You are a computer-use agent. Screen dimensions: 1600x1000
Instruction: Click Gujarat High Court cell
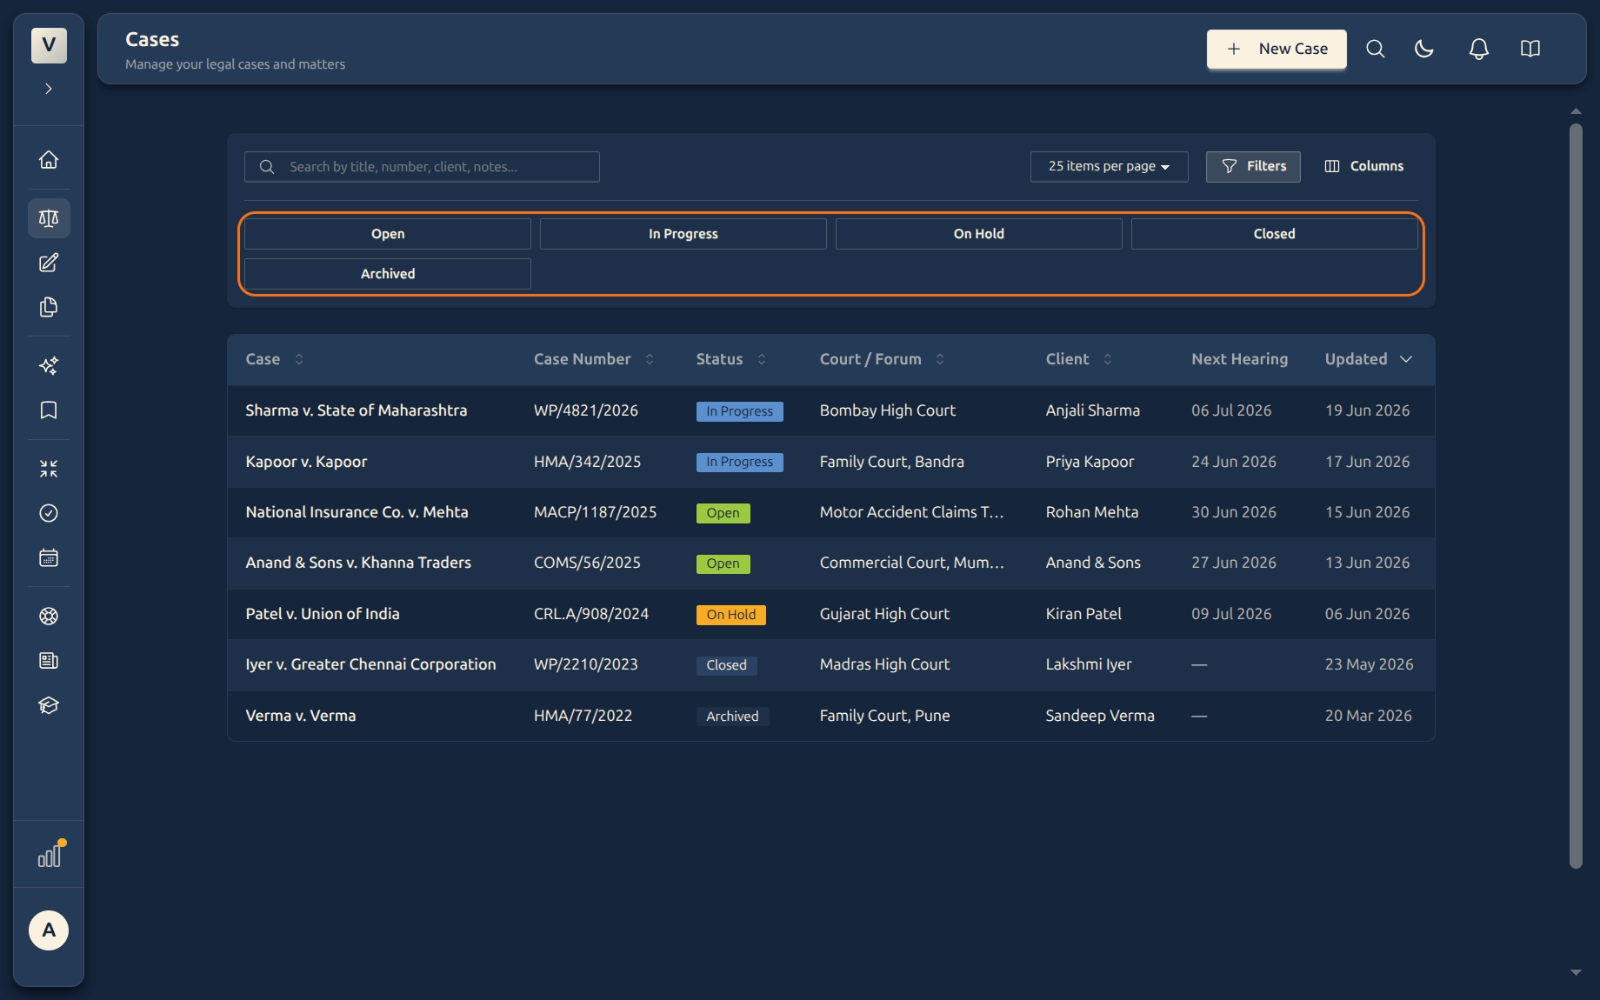(884, 614)
